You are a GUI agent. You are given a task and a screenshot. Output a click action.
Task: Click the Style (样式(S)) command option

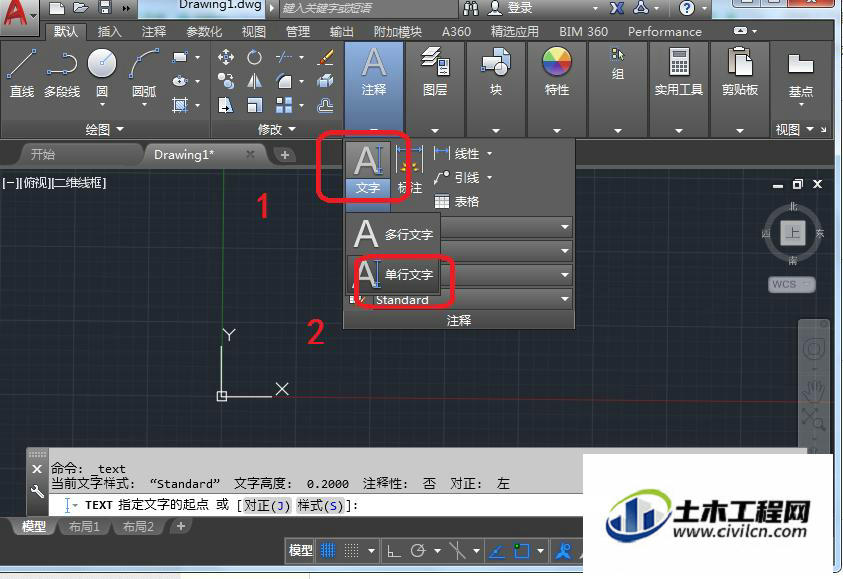click(320, 506)
